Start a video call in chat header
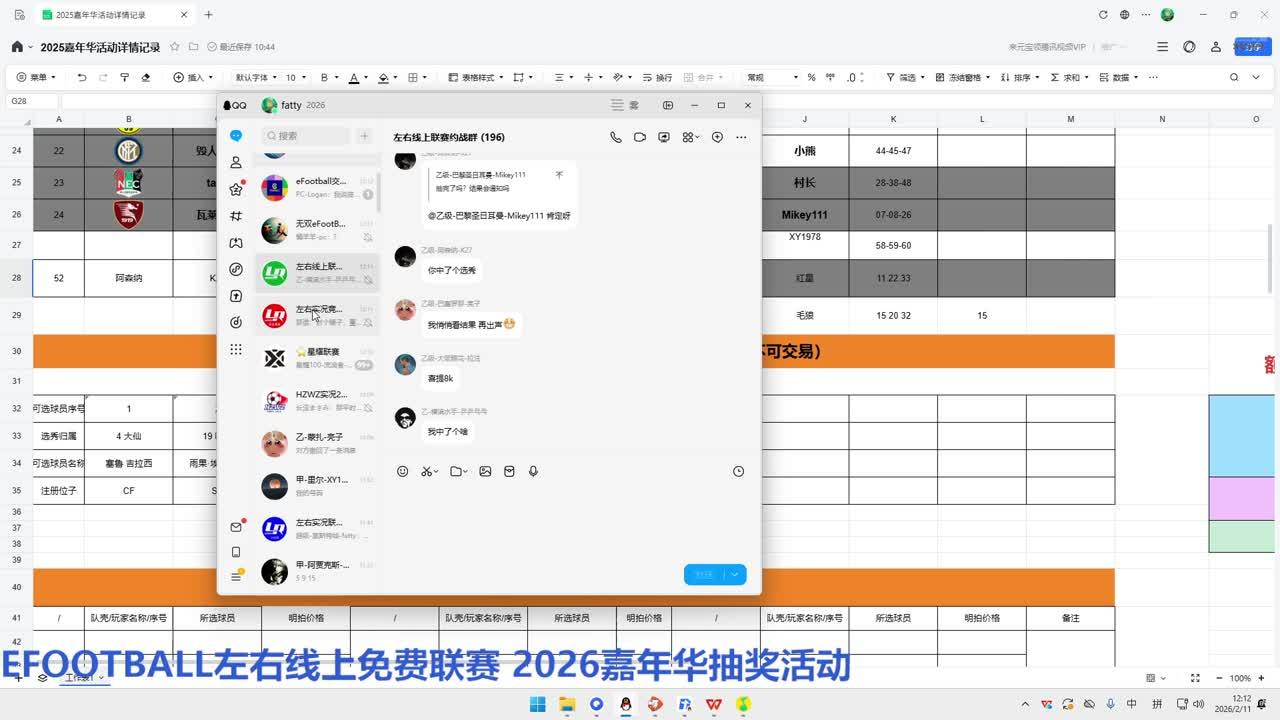The image size is (1280, 720). pos(640,137)
